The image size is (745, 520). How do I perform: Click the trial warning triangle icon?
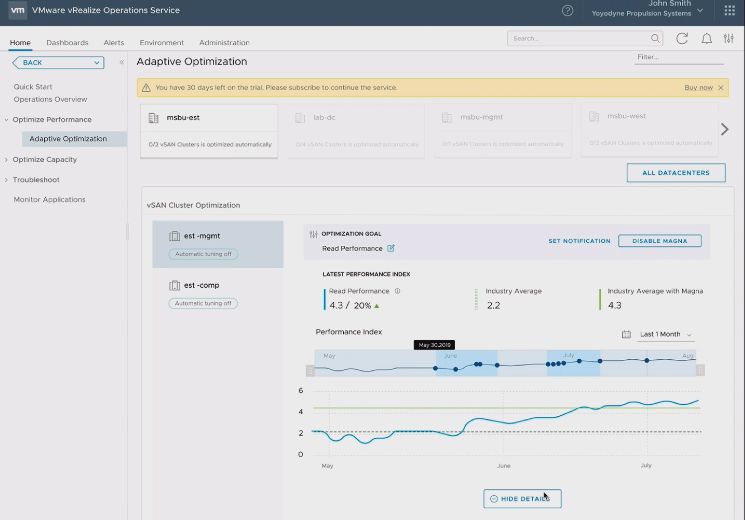(x=146, y=88)
